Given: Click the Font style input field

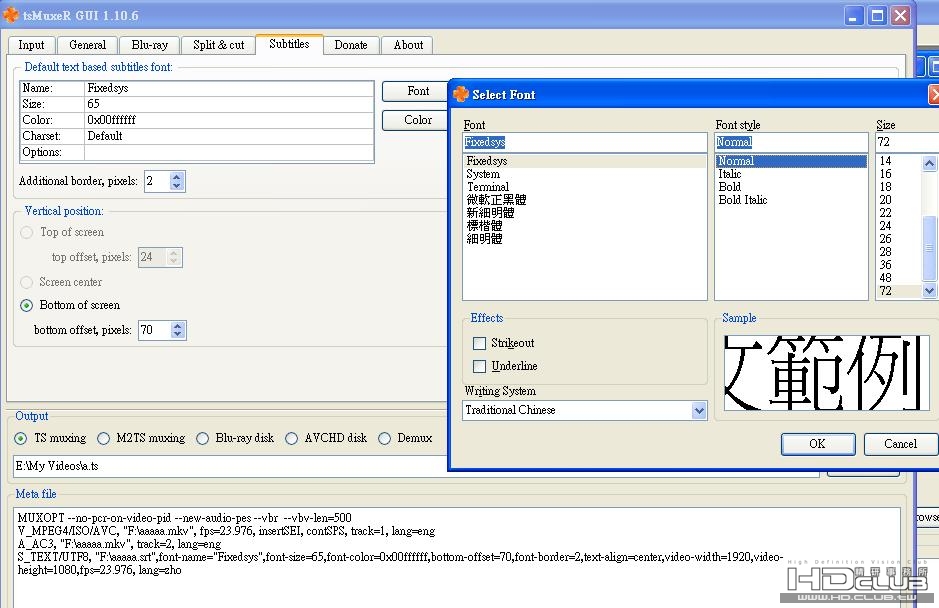Looking at the screenshot, I should coord(791,143).
